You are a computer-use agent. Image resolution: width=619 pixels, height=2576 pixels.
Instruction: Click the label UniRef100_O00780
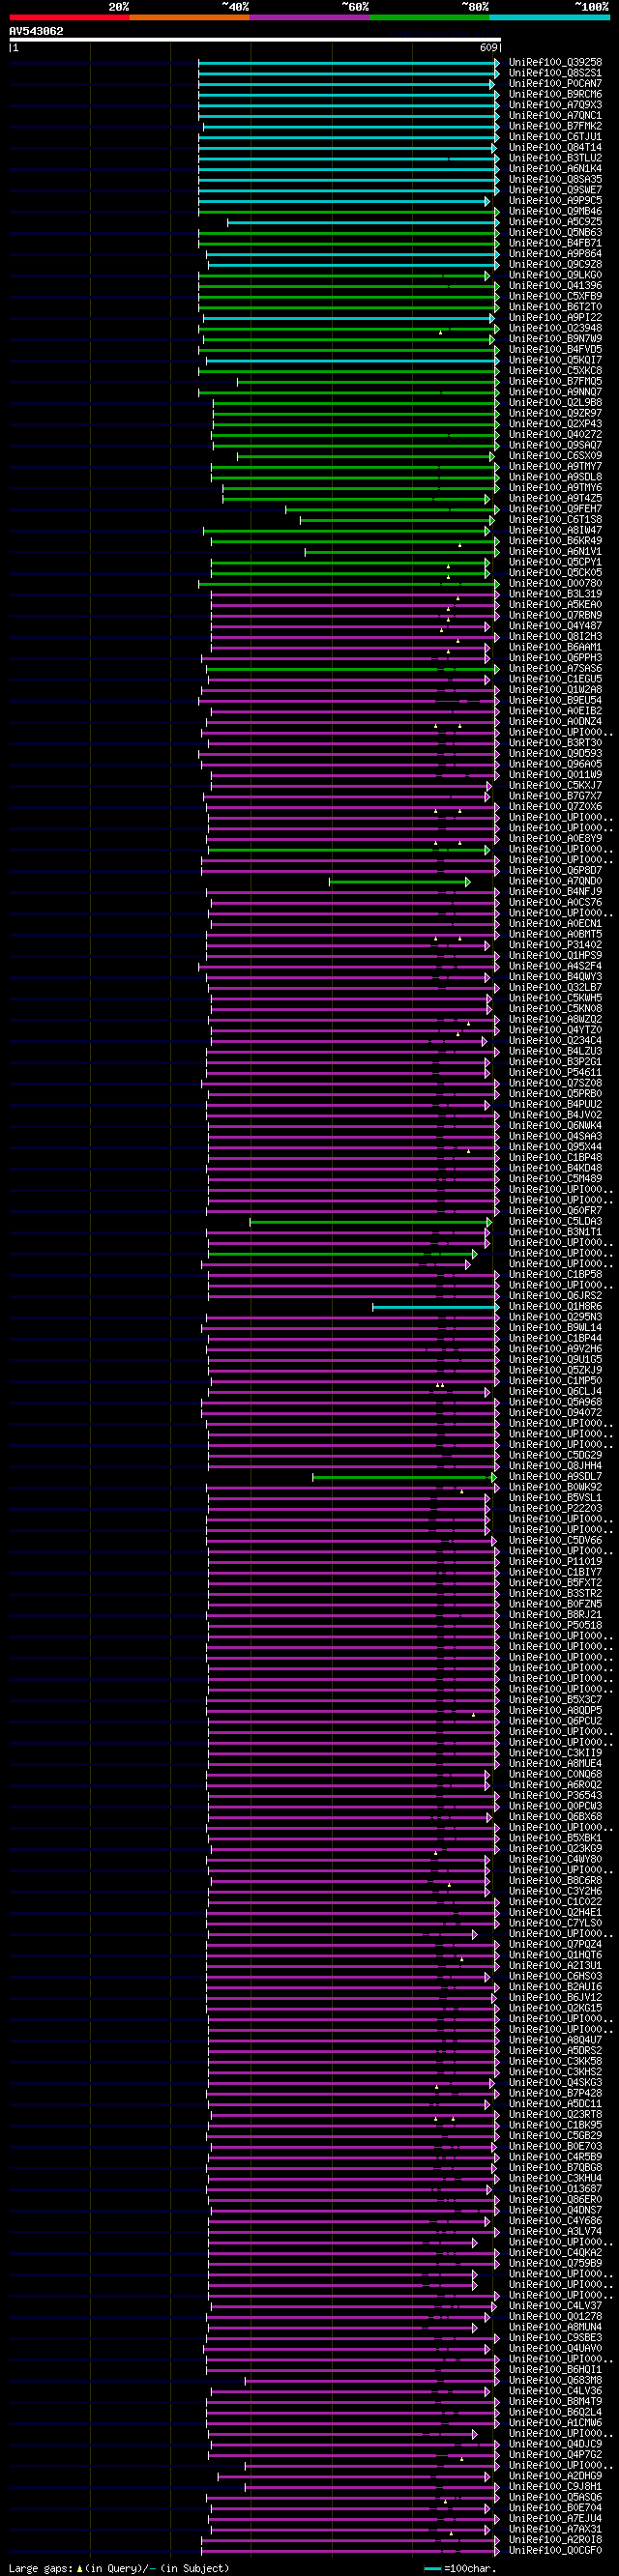coord(555,584)
